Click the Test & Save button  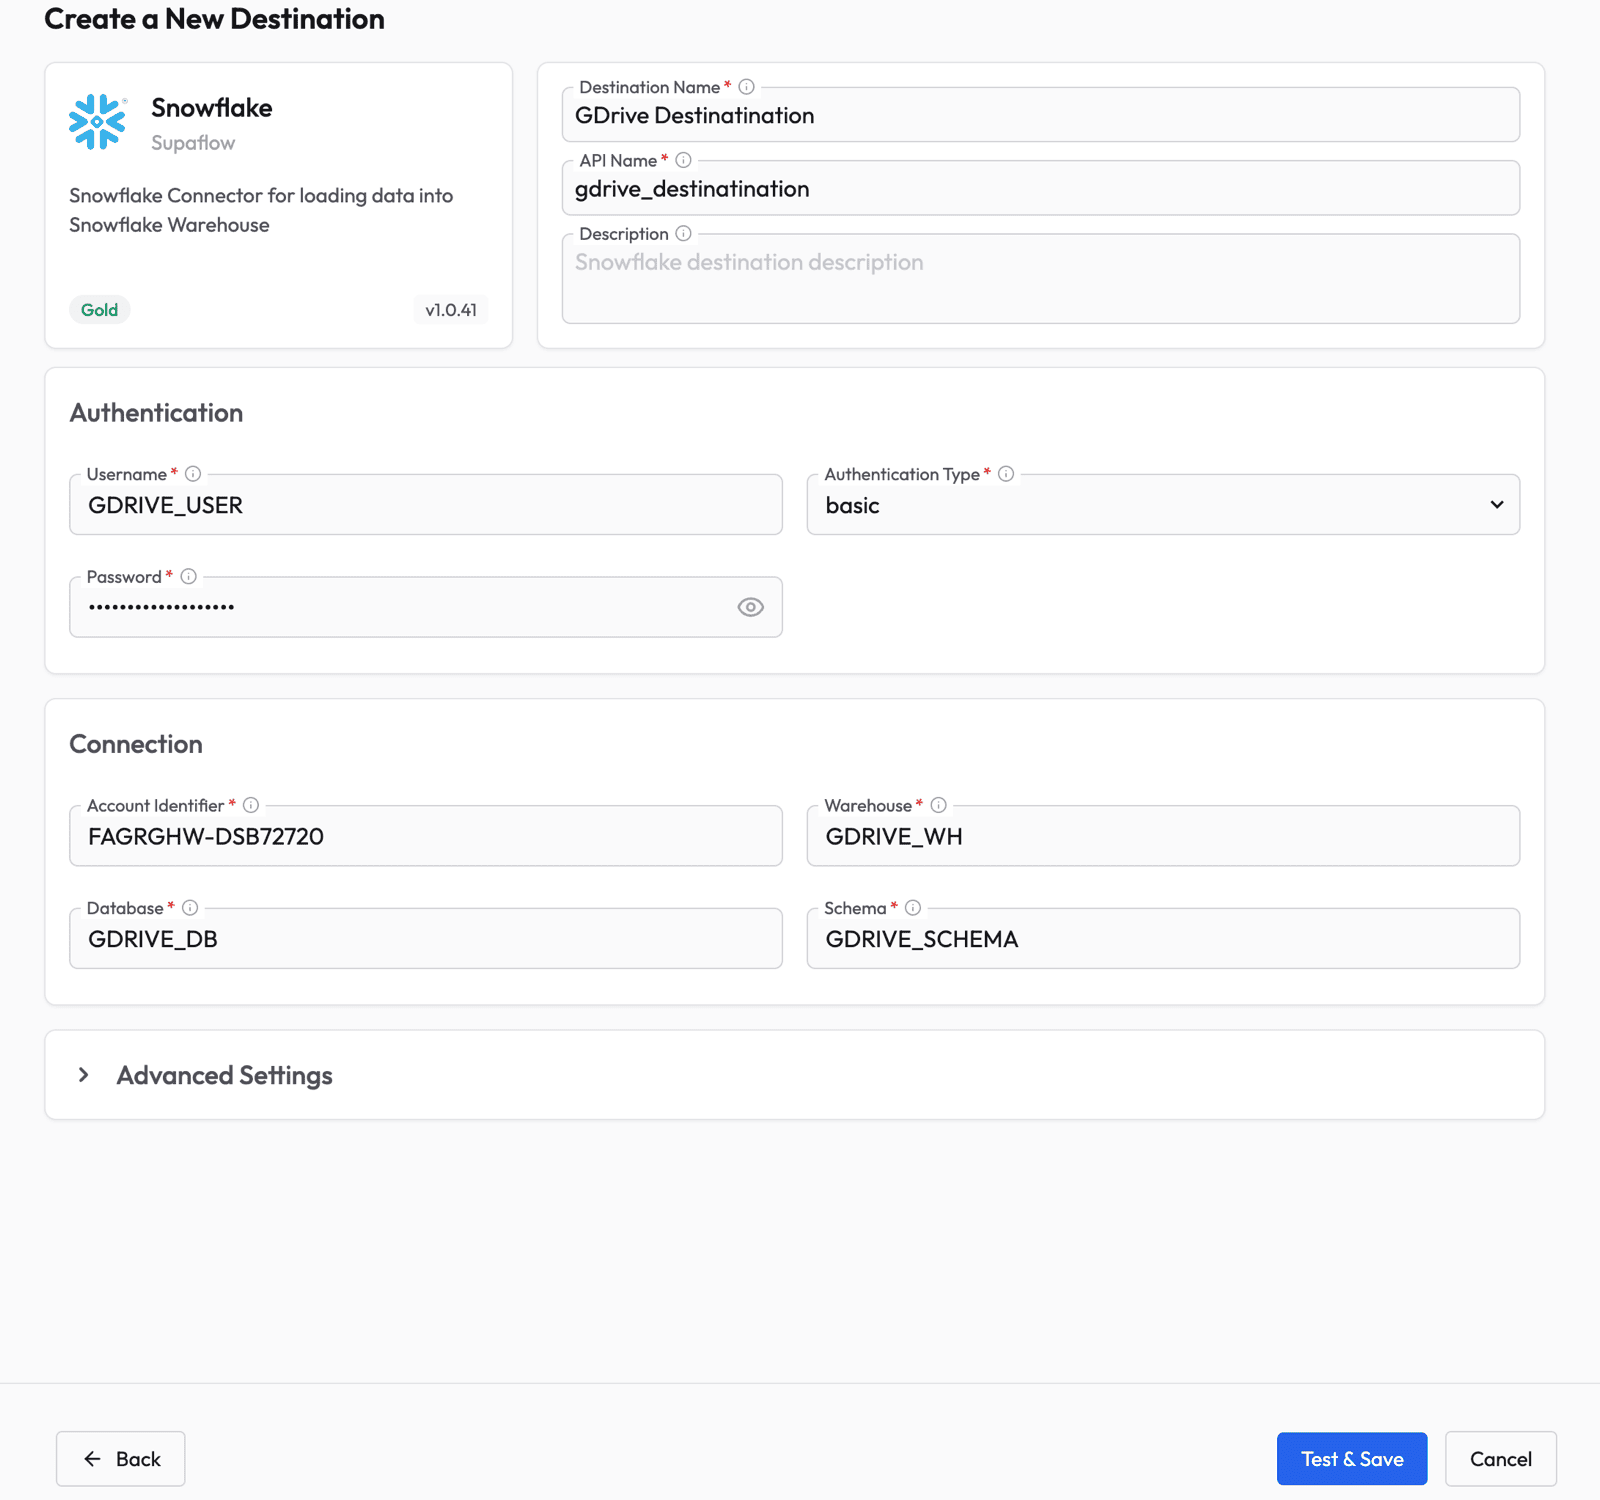[x=1352, y=1458]
